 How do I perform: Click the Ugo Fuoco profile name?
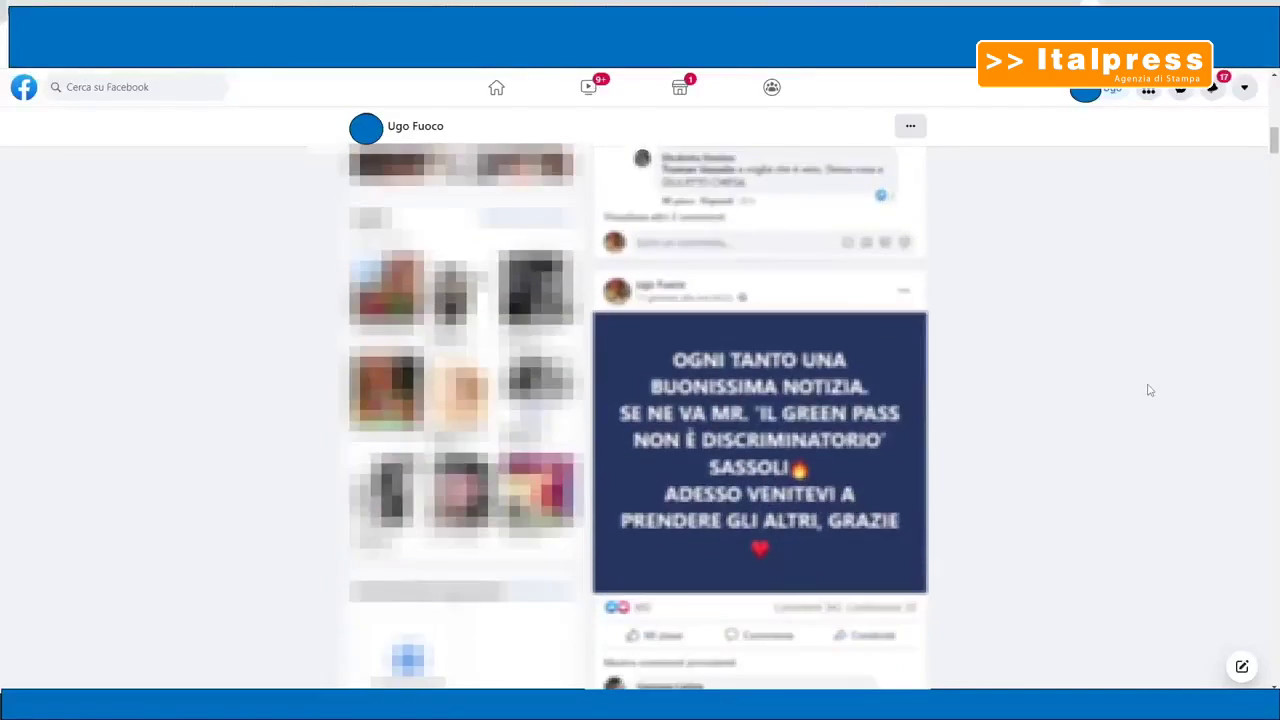tap(415, 127)
